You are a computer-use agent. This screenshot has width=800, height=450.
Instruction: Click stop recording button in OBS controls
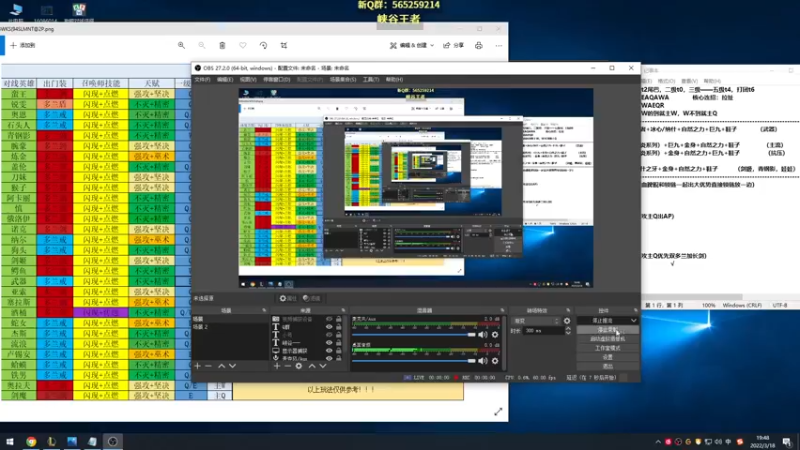608,330
